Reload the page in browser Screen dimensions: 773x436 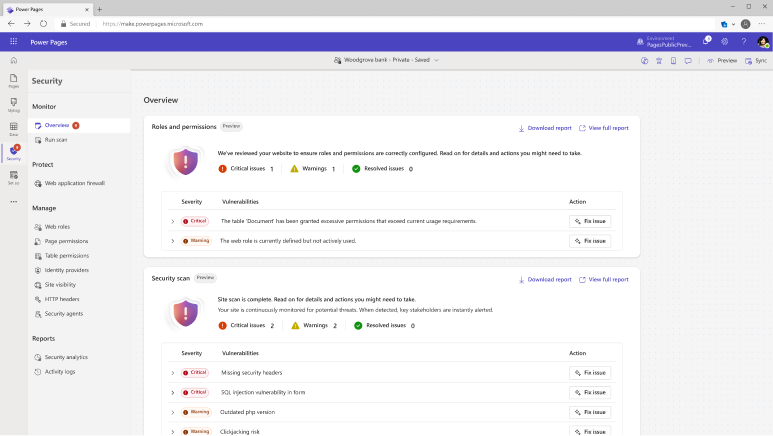(43, 24)
